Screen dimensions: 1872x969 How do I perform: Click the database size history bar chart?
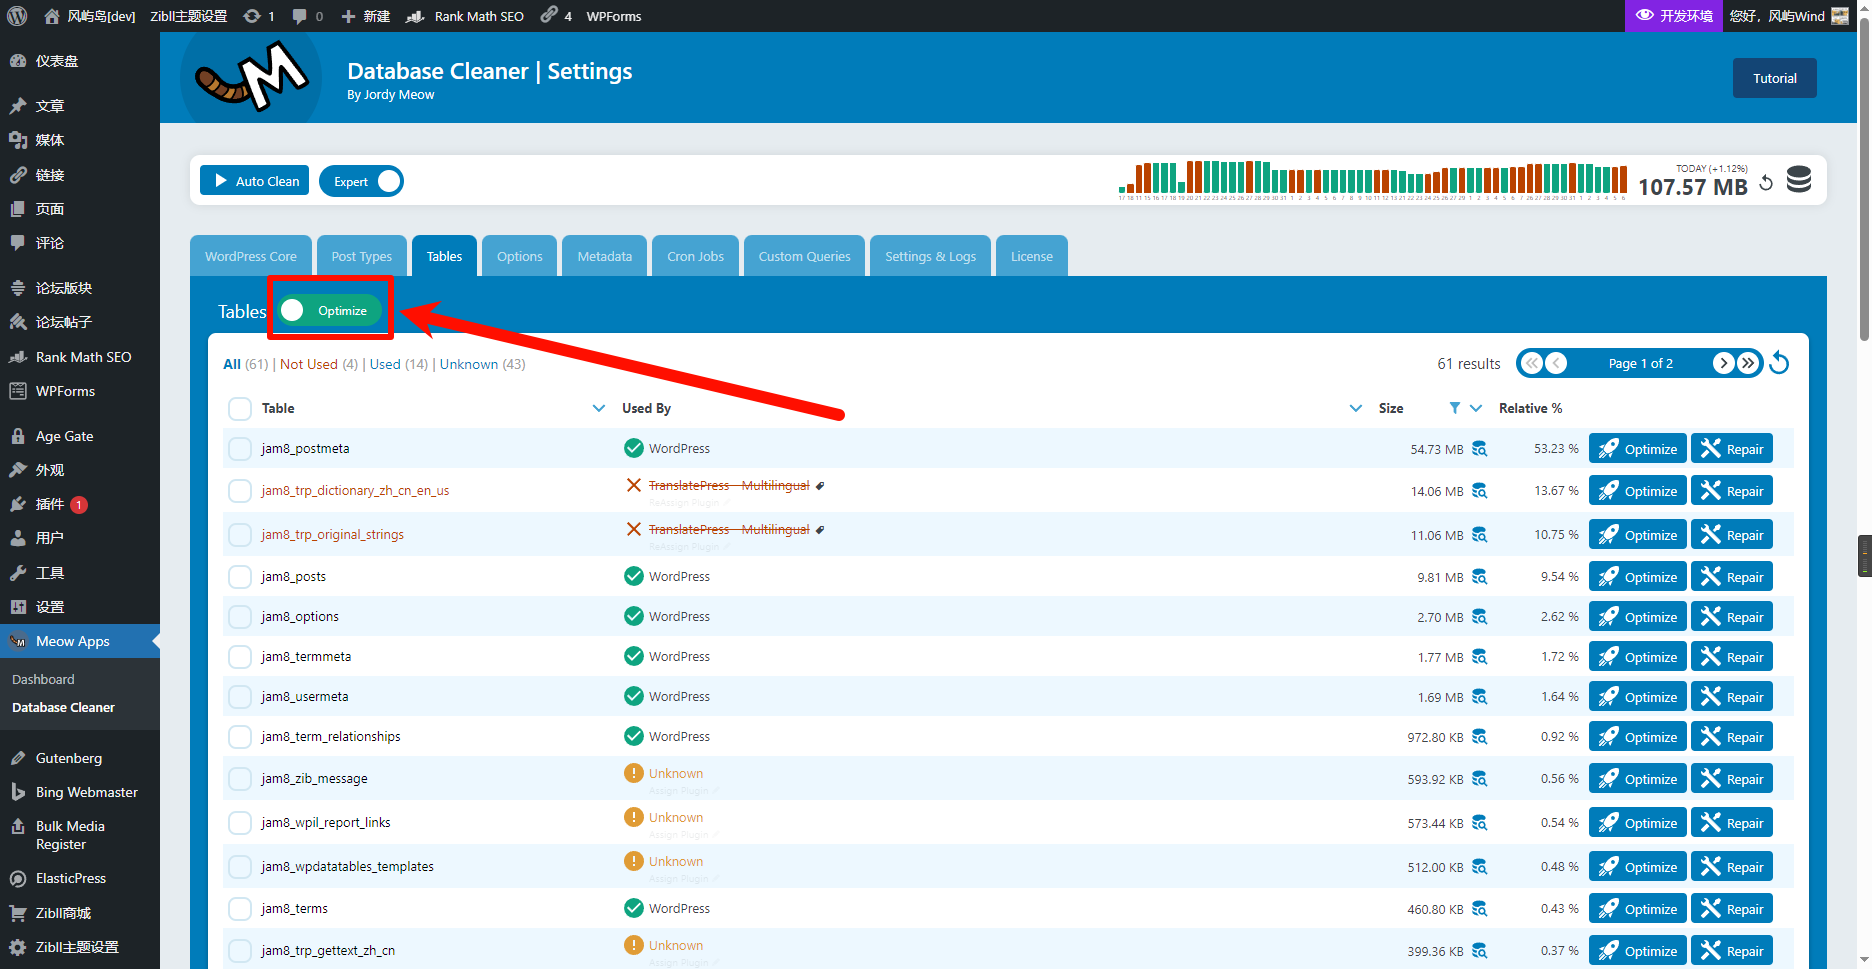coord(1373,181)
